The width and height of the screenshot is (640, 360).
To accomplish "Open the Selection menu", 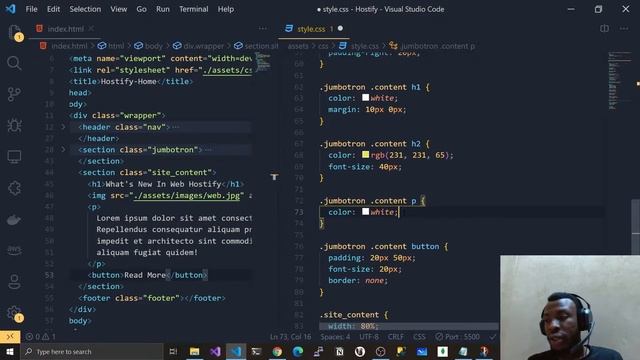I will point(85,9).
